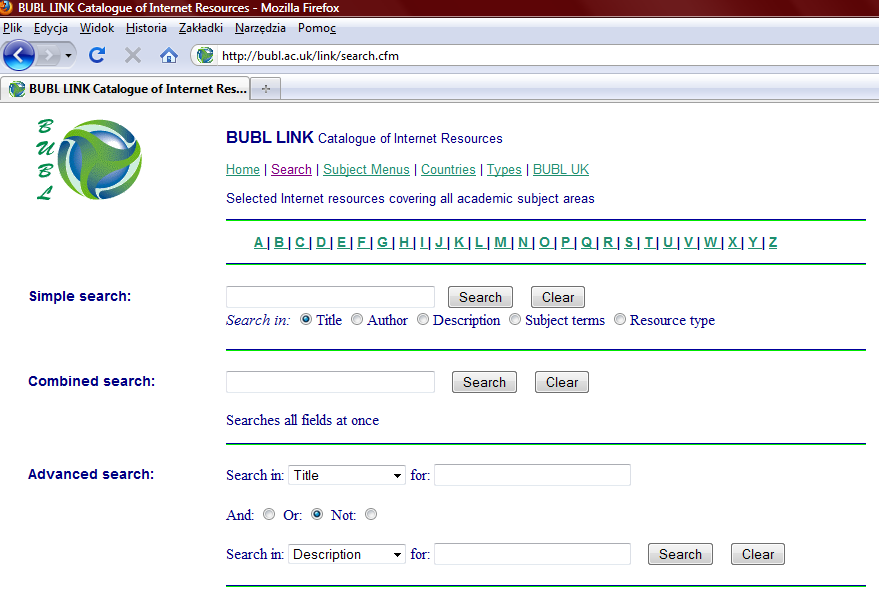Open the Historia menu
Screen dimensions: 879x591
pos(146,28)
